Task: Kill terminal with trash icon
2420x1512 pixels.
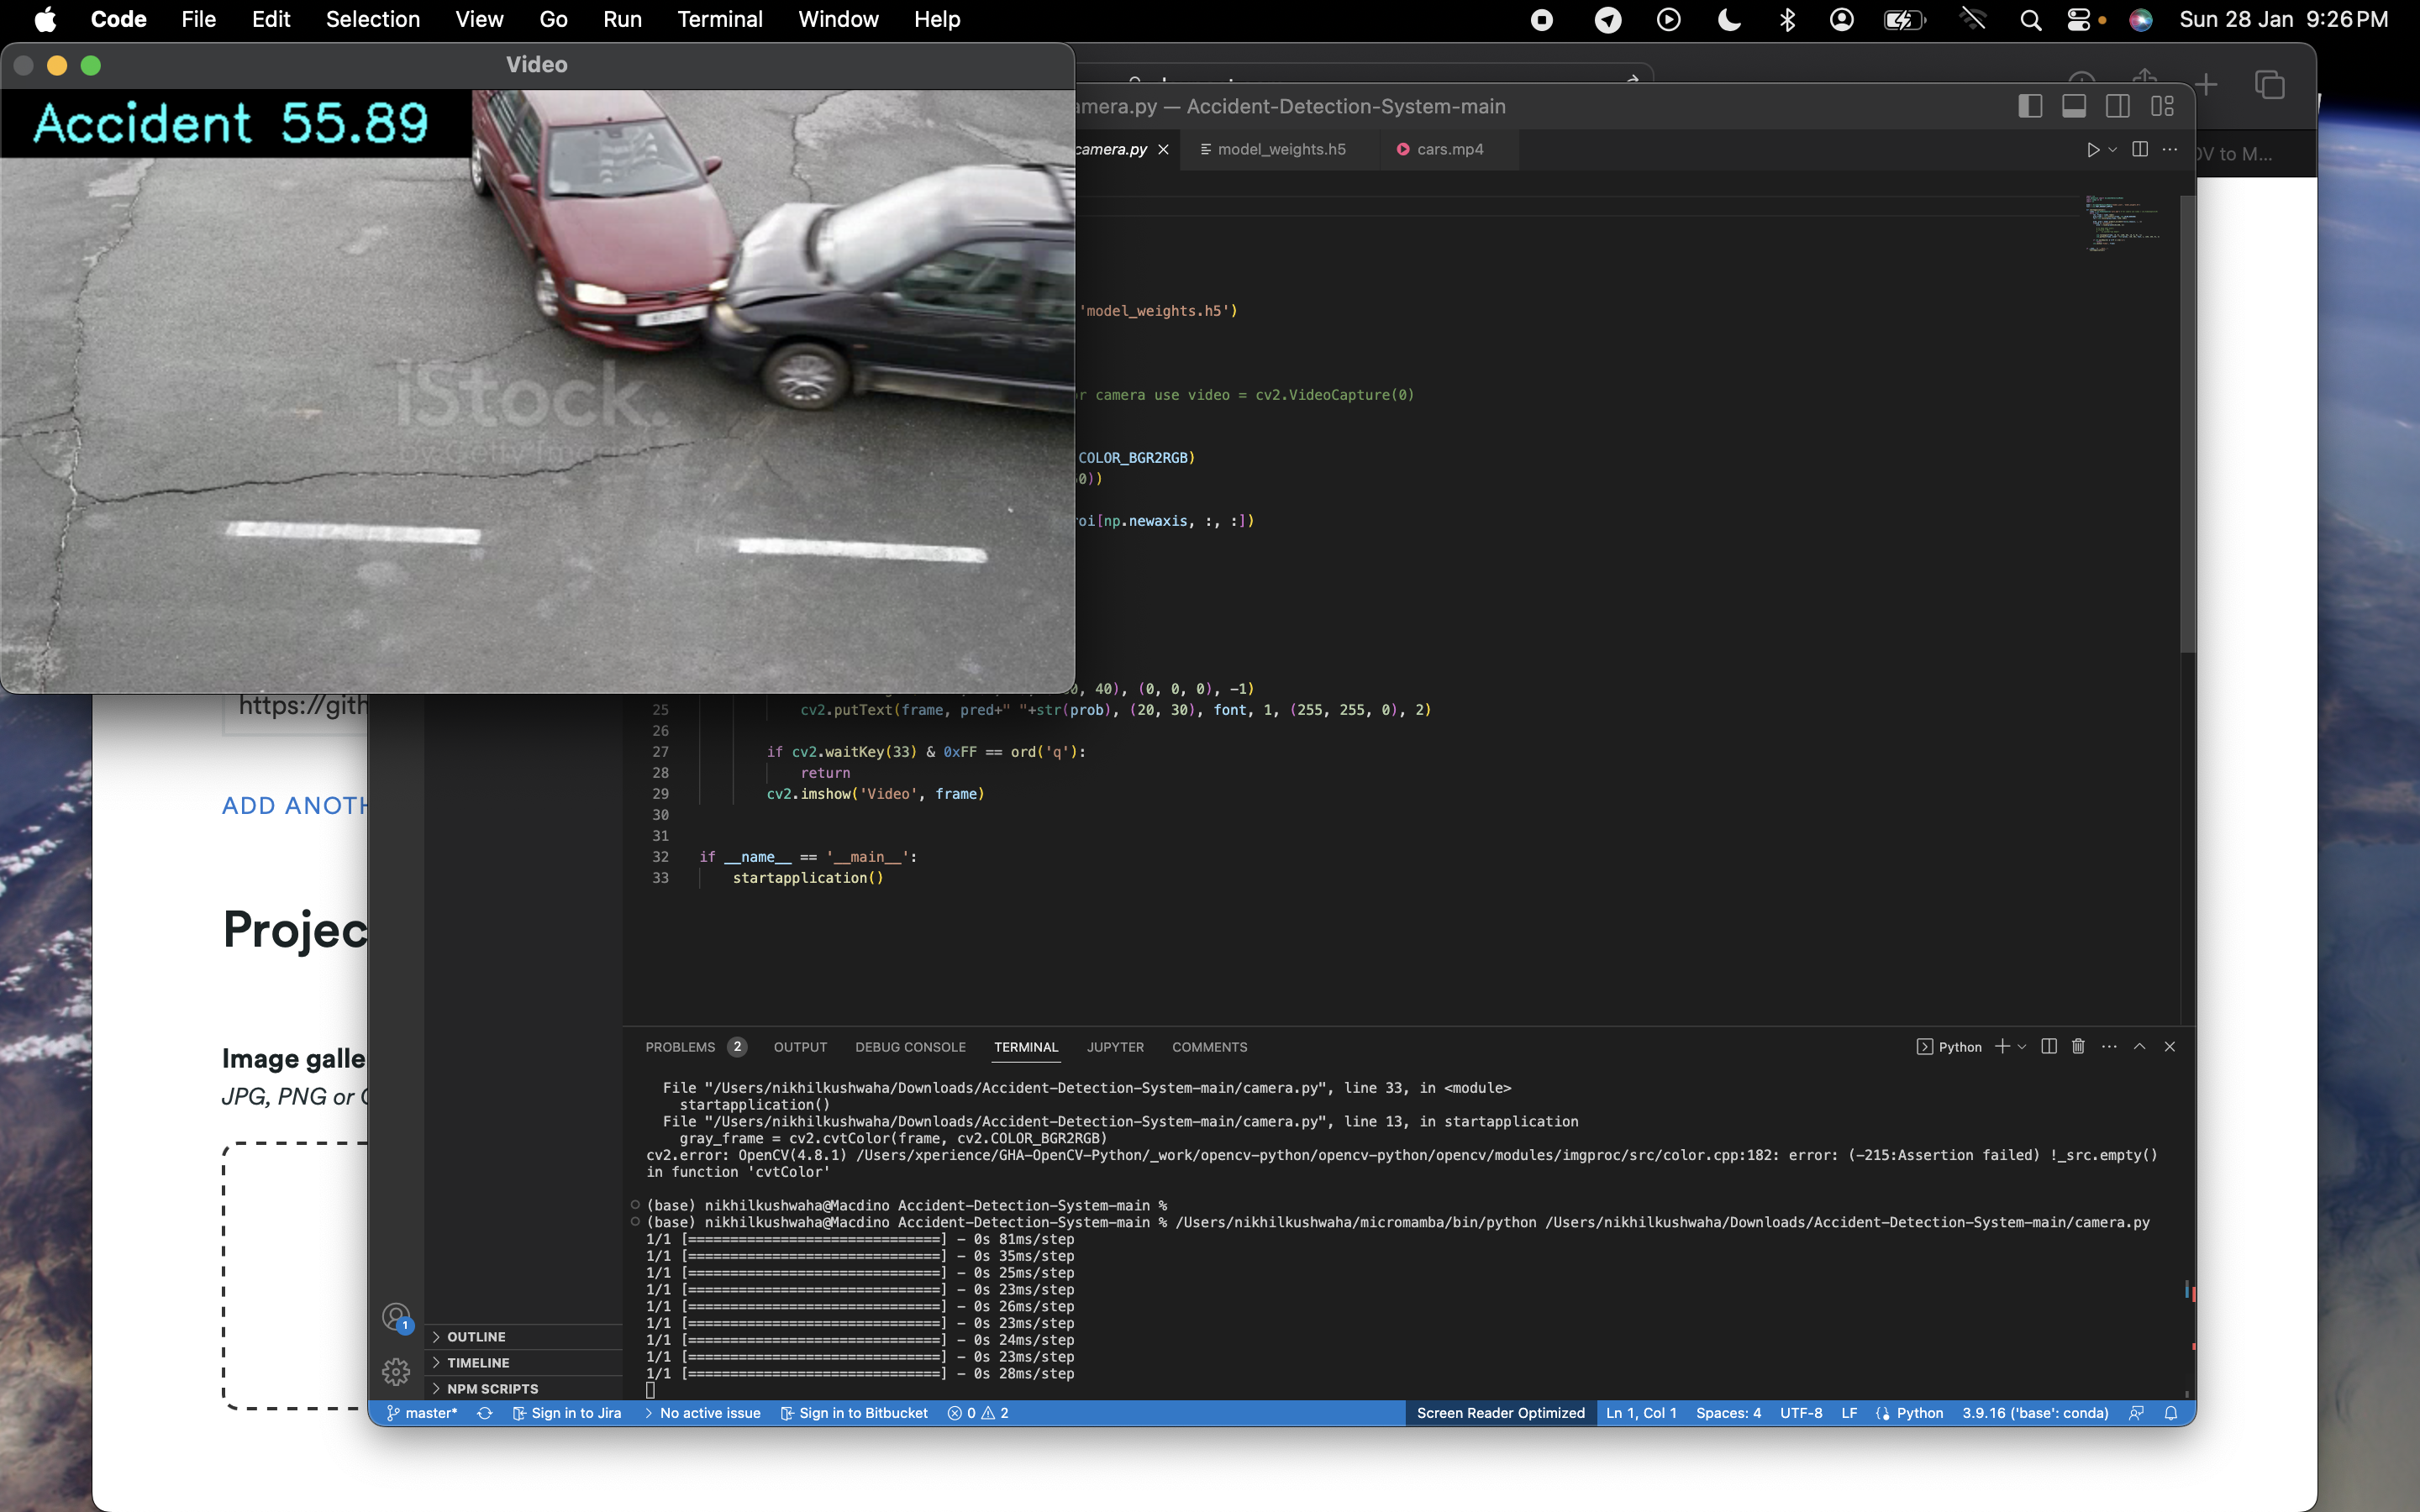Action: coord(2078,1046)
